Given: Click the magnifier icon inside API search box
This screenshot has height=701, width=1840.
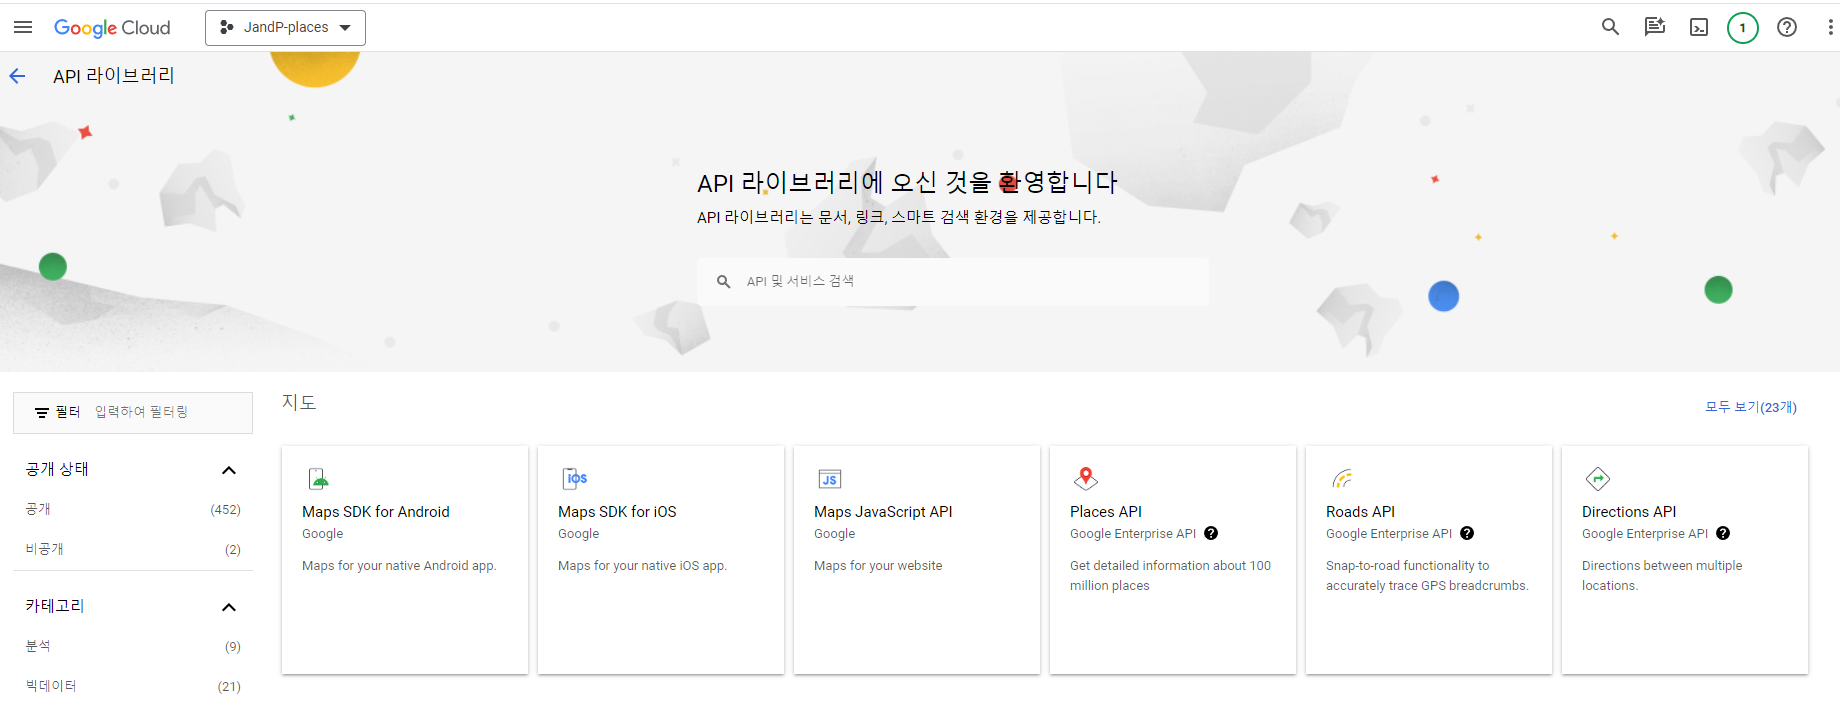Looking at the screenshot, I should (x=723, y=282).
